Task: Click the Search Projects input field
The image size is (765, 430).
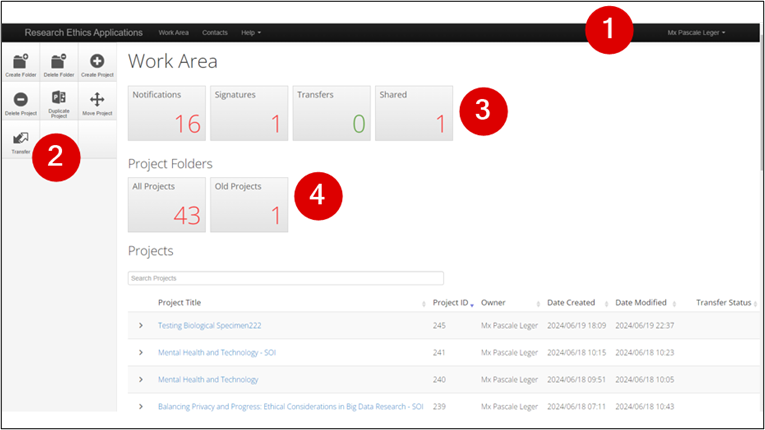Action: (285, 278)
